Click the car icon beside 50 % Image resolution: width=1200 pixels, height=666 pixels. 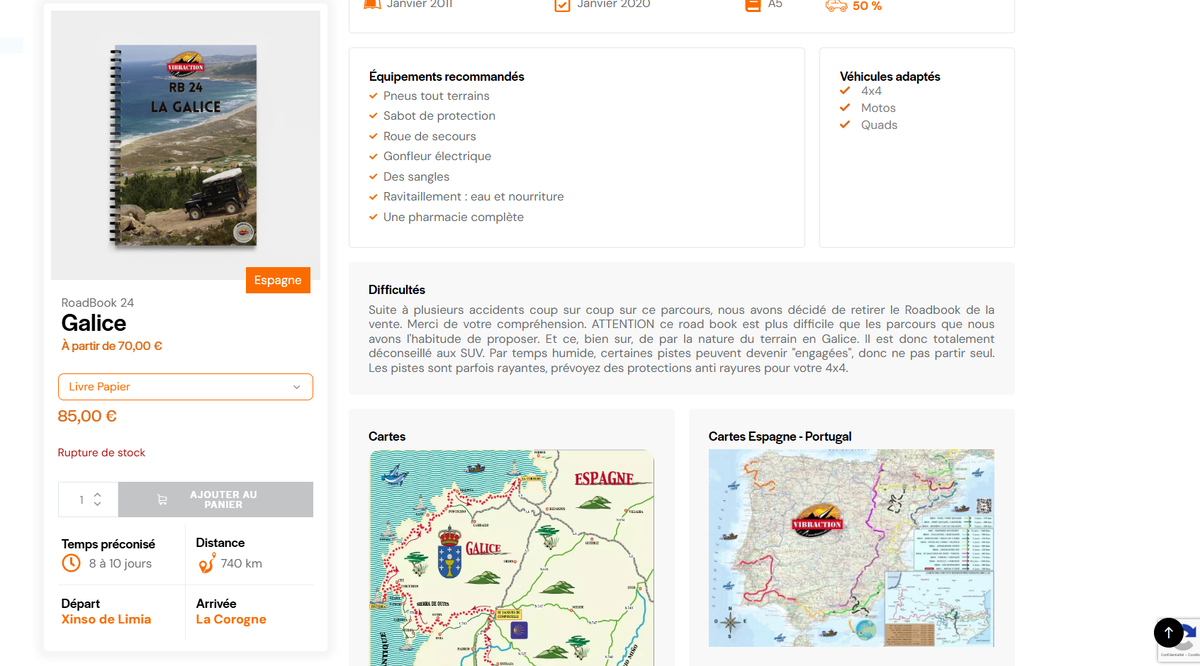tap(836, 6)
